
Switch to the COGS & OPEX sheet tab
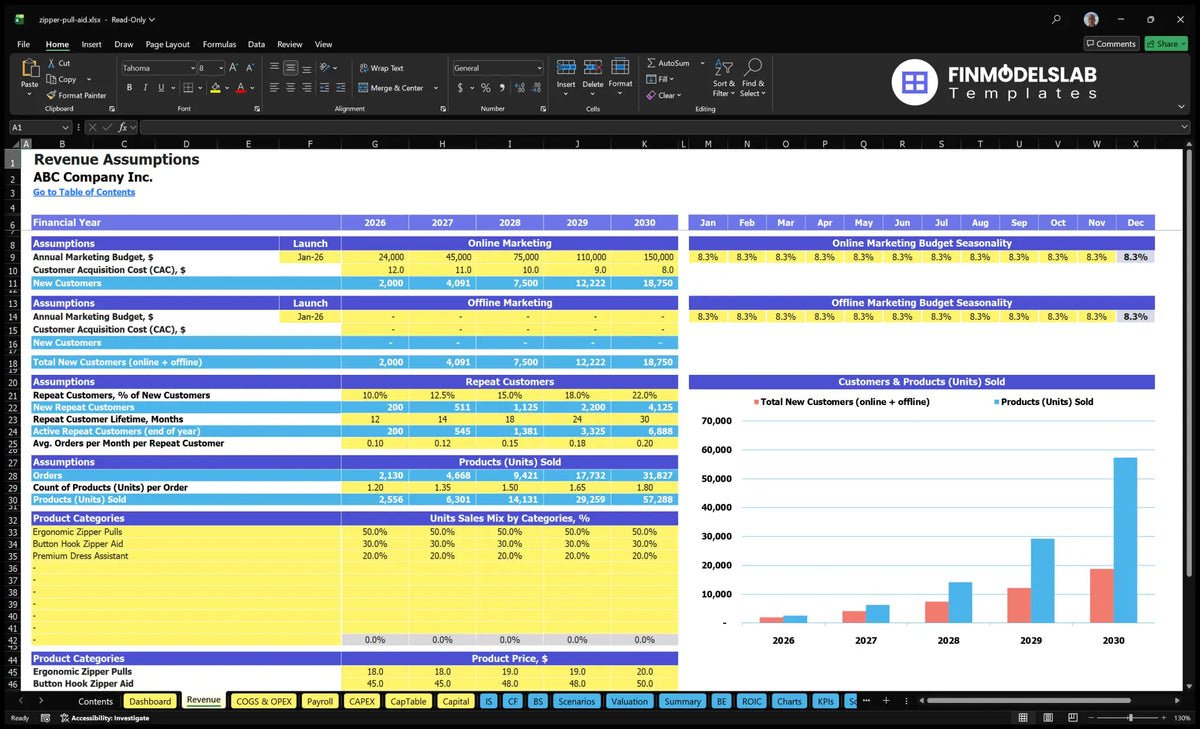[x=263, y=701]
